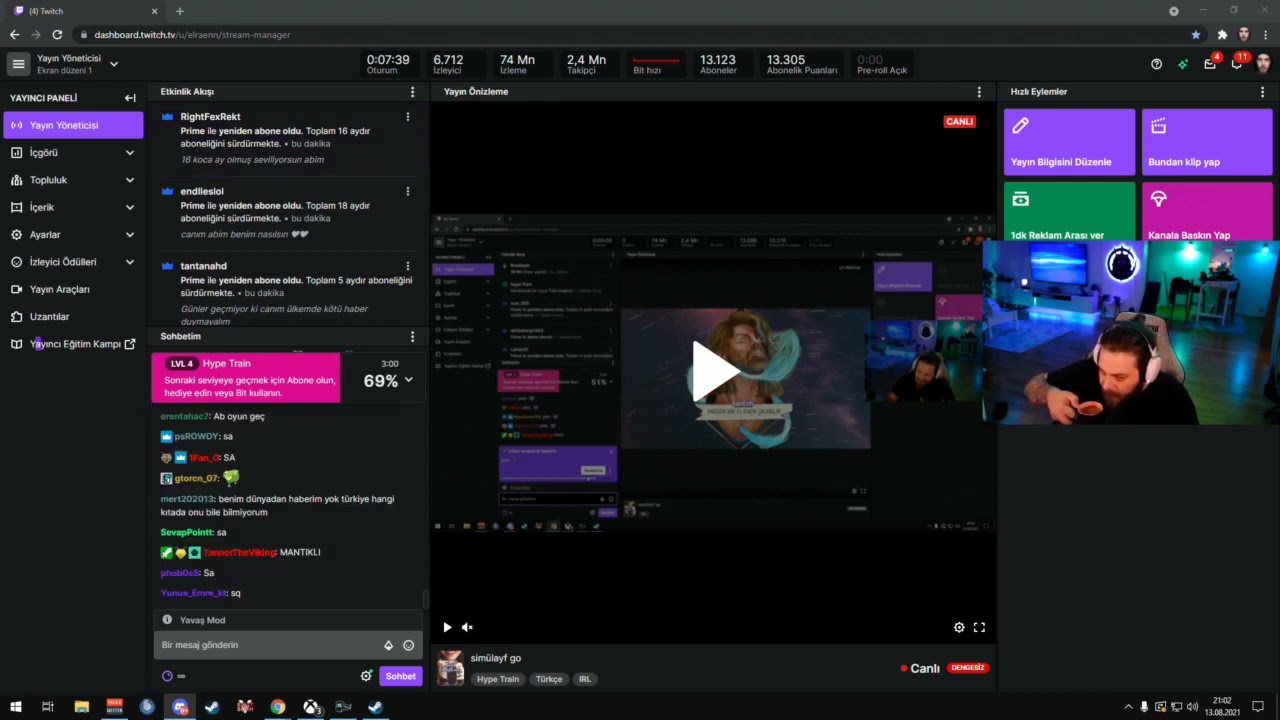Screen dimensions: 1280x720
Task: Expand the Yayın Yöneticisi layout dropdown arrow
Action: coord(114,64)
